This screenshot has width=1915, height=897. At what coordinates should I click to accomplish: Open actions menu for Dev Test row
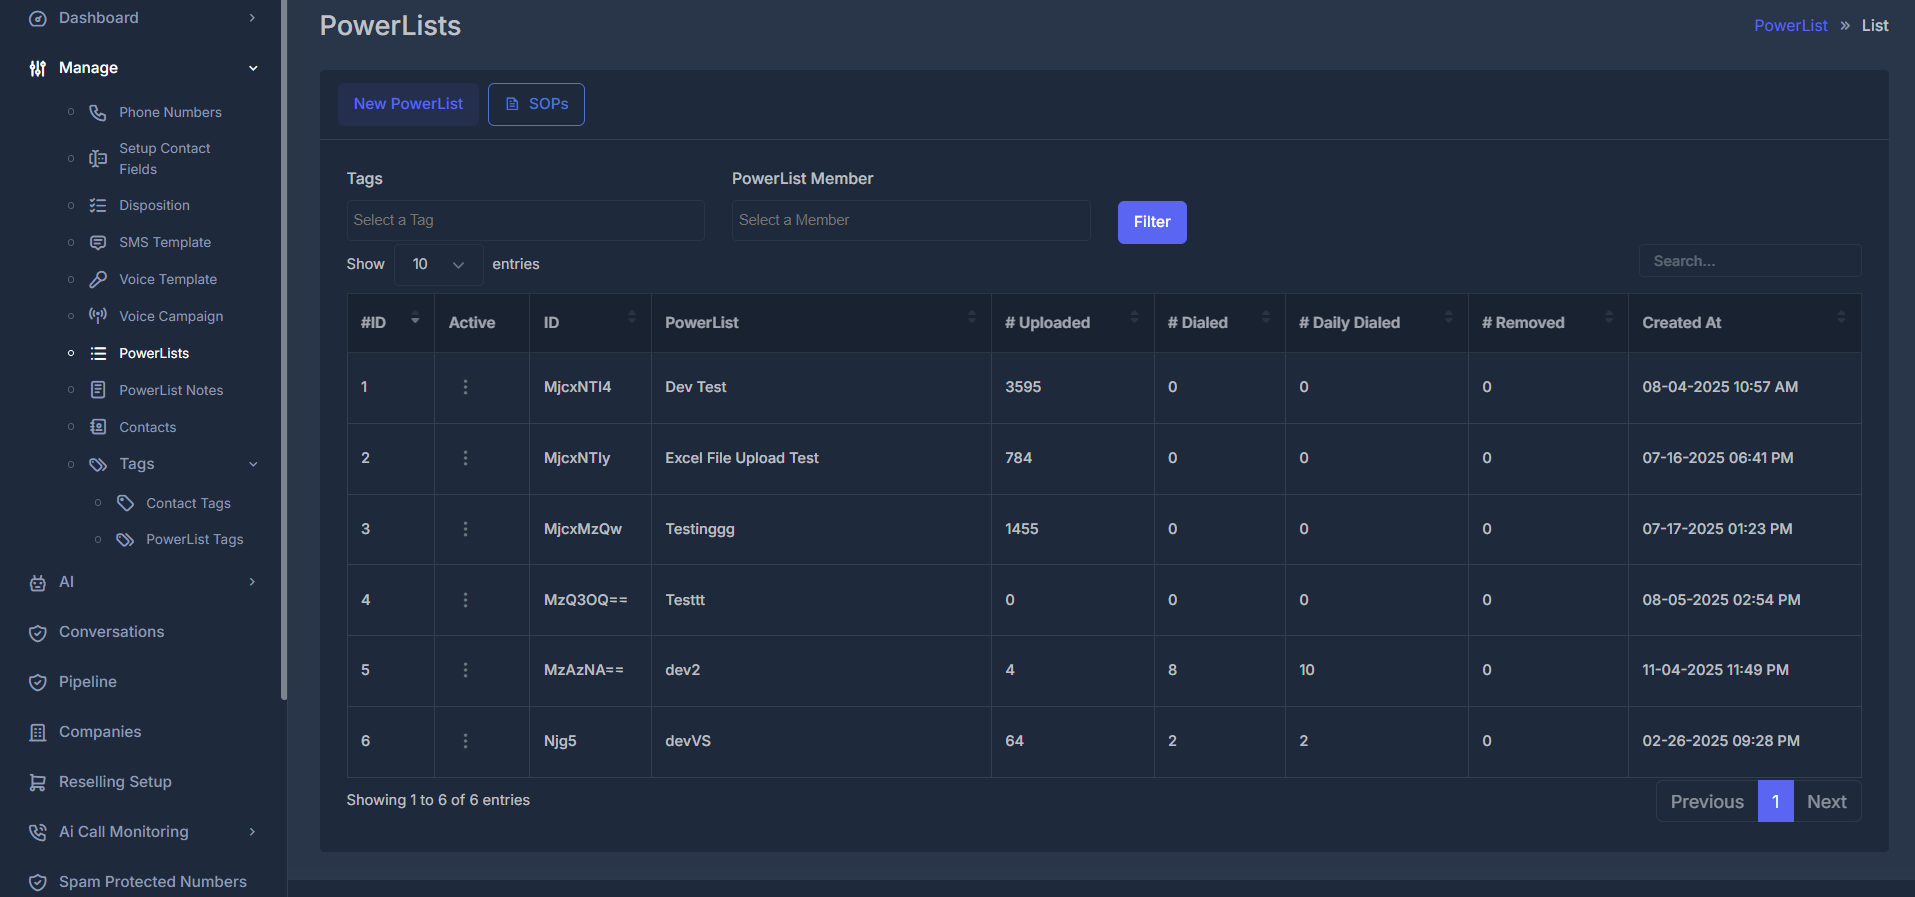[x=465, y=387]
